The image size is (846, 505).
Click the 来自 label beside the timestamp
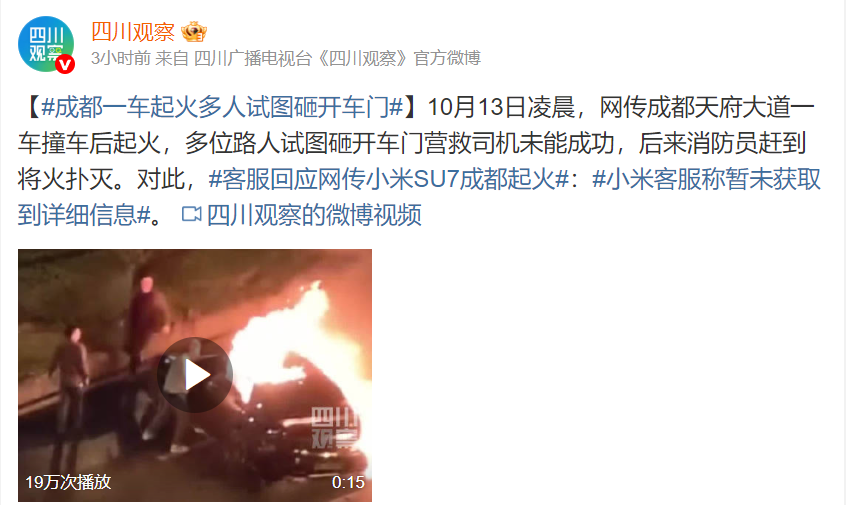tap(172, 58)
